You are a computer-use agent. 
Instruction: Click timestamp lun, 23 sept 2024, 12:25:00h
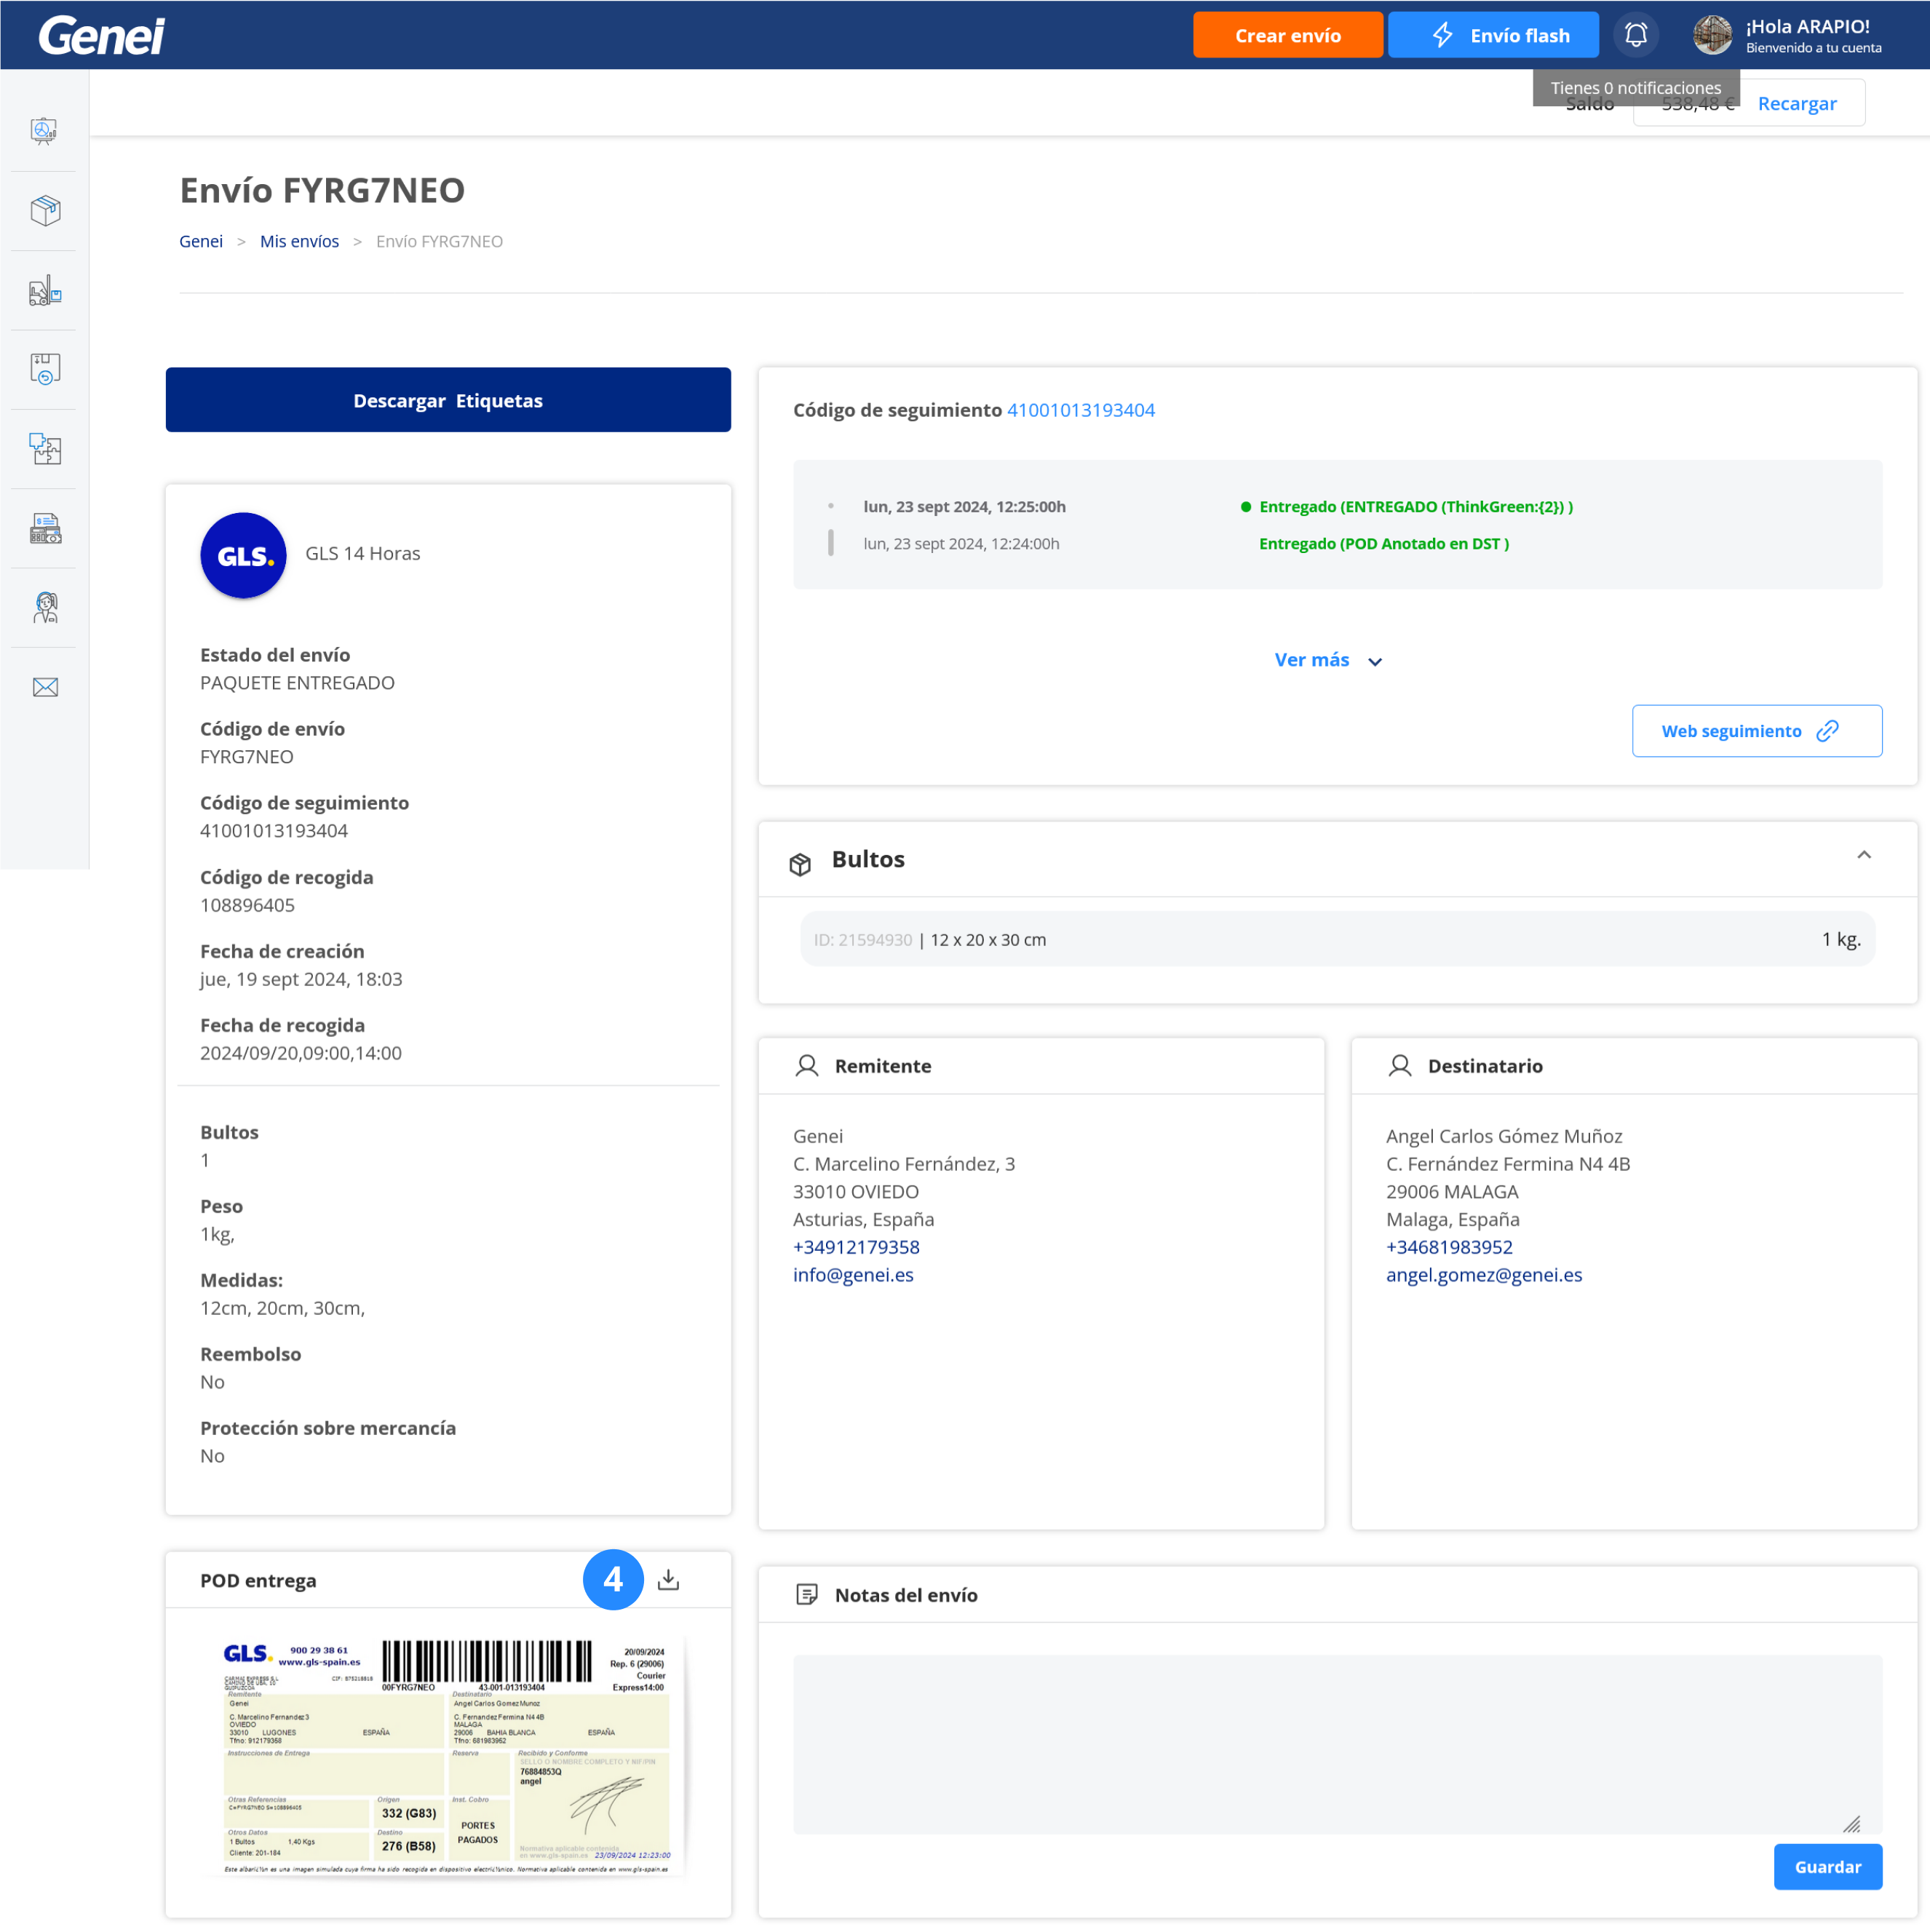point(964,506)
